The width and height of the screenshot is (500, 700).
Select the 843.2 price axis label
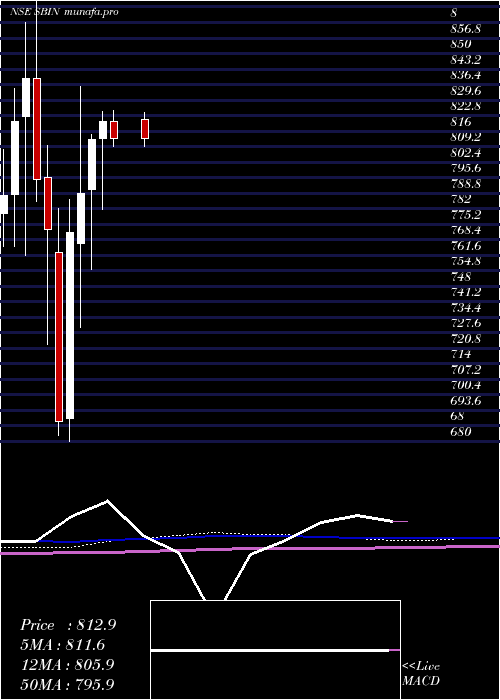pos(465,59)
